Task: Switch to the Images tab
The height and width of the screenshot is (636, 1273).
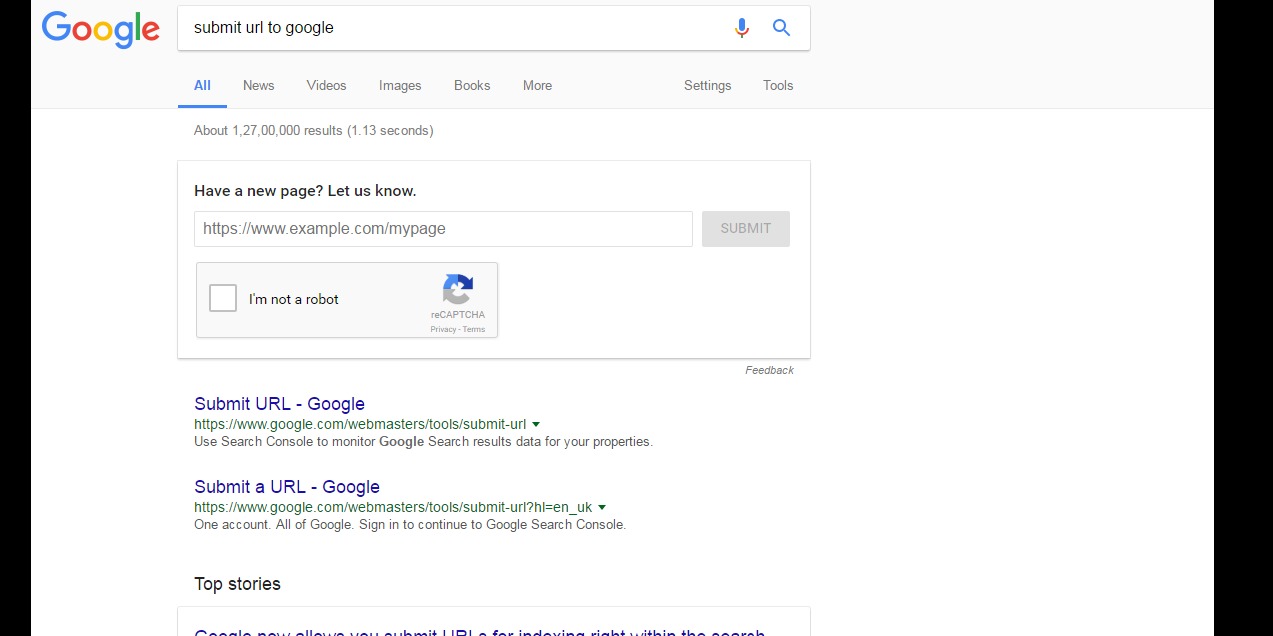Action: tap(400, 86)
